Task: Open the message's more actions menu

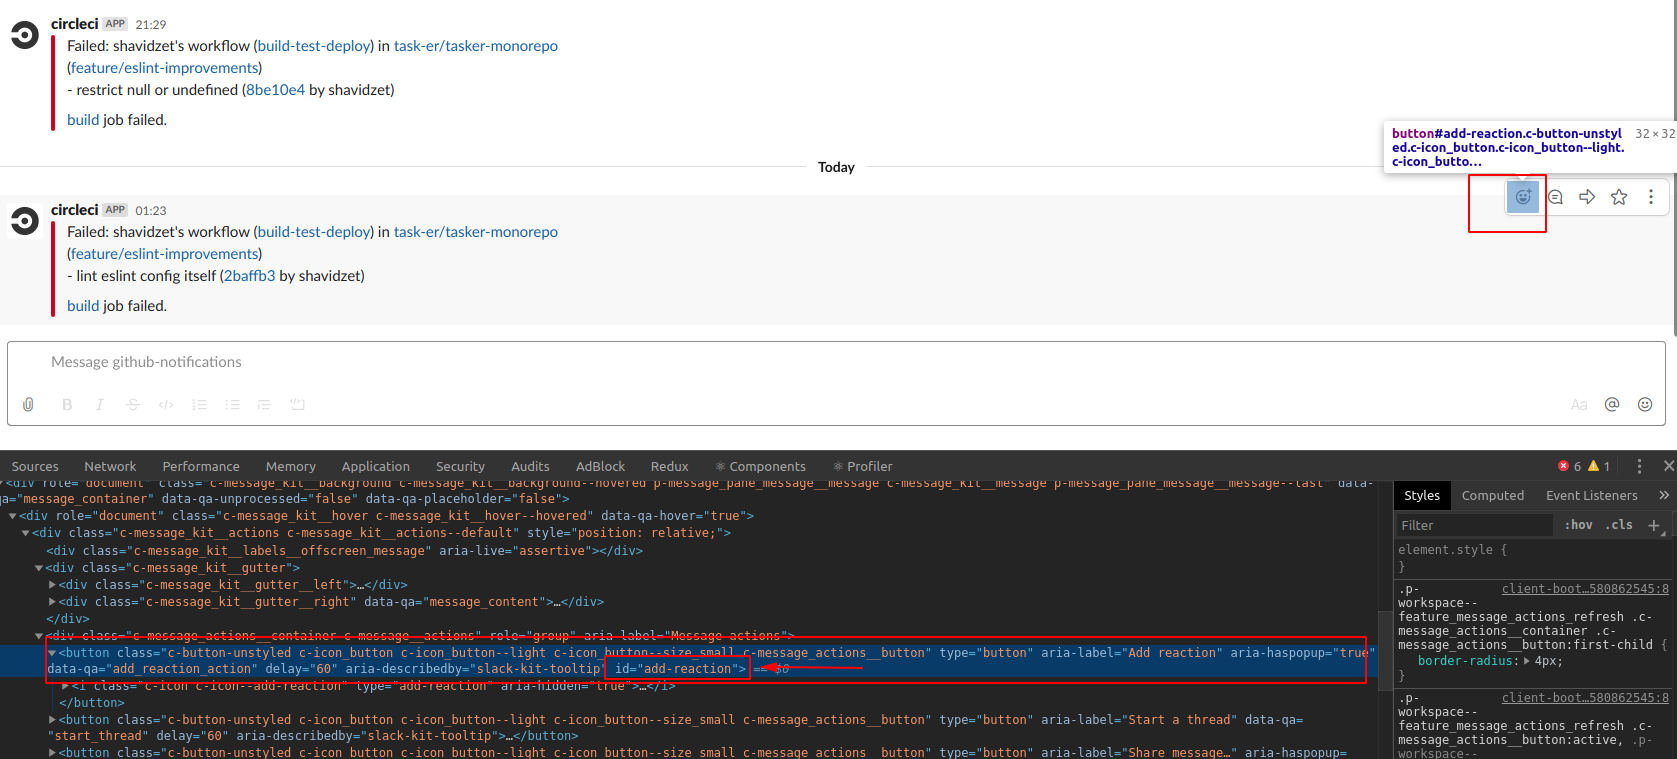Action: point(1651,197)
